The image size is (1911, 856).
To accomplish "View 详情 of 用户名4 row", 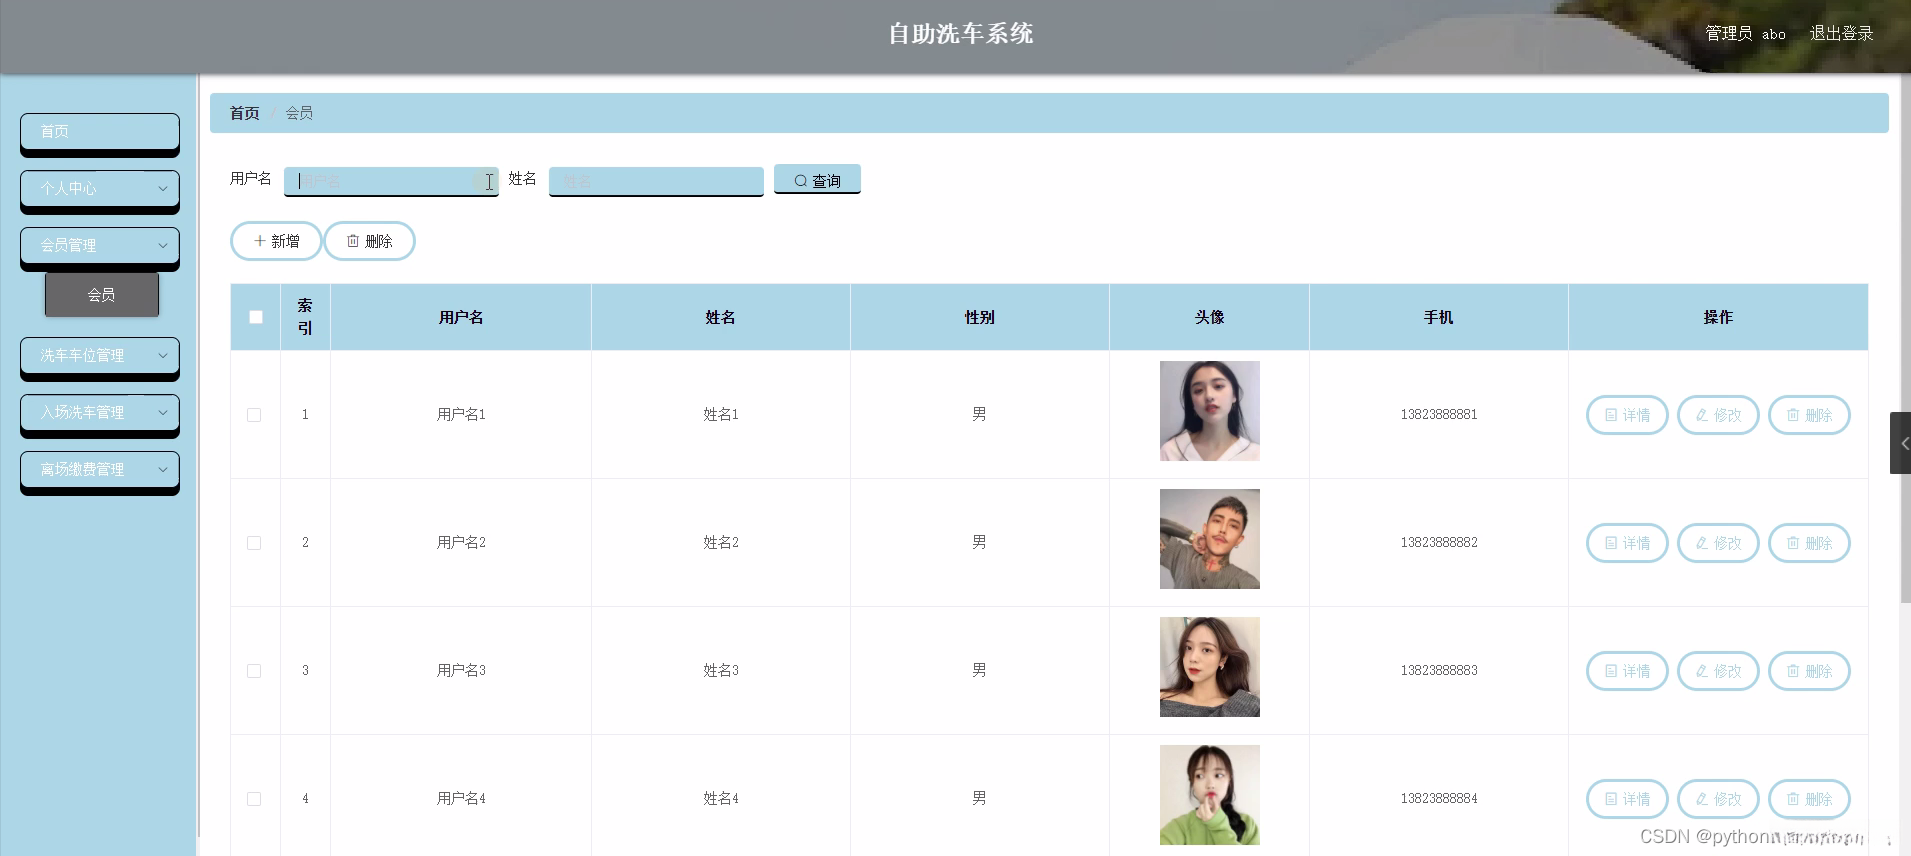I will click(1627, 799).
